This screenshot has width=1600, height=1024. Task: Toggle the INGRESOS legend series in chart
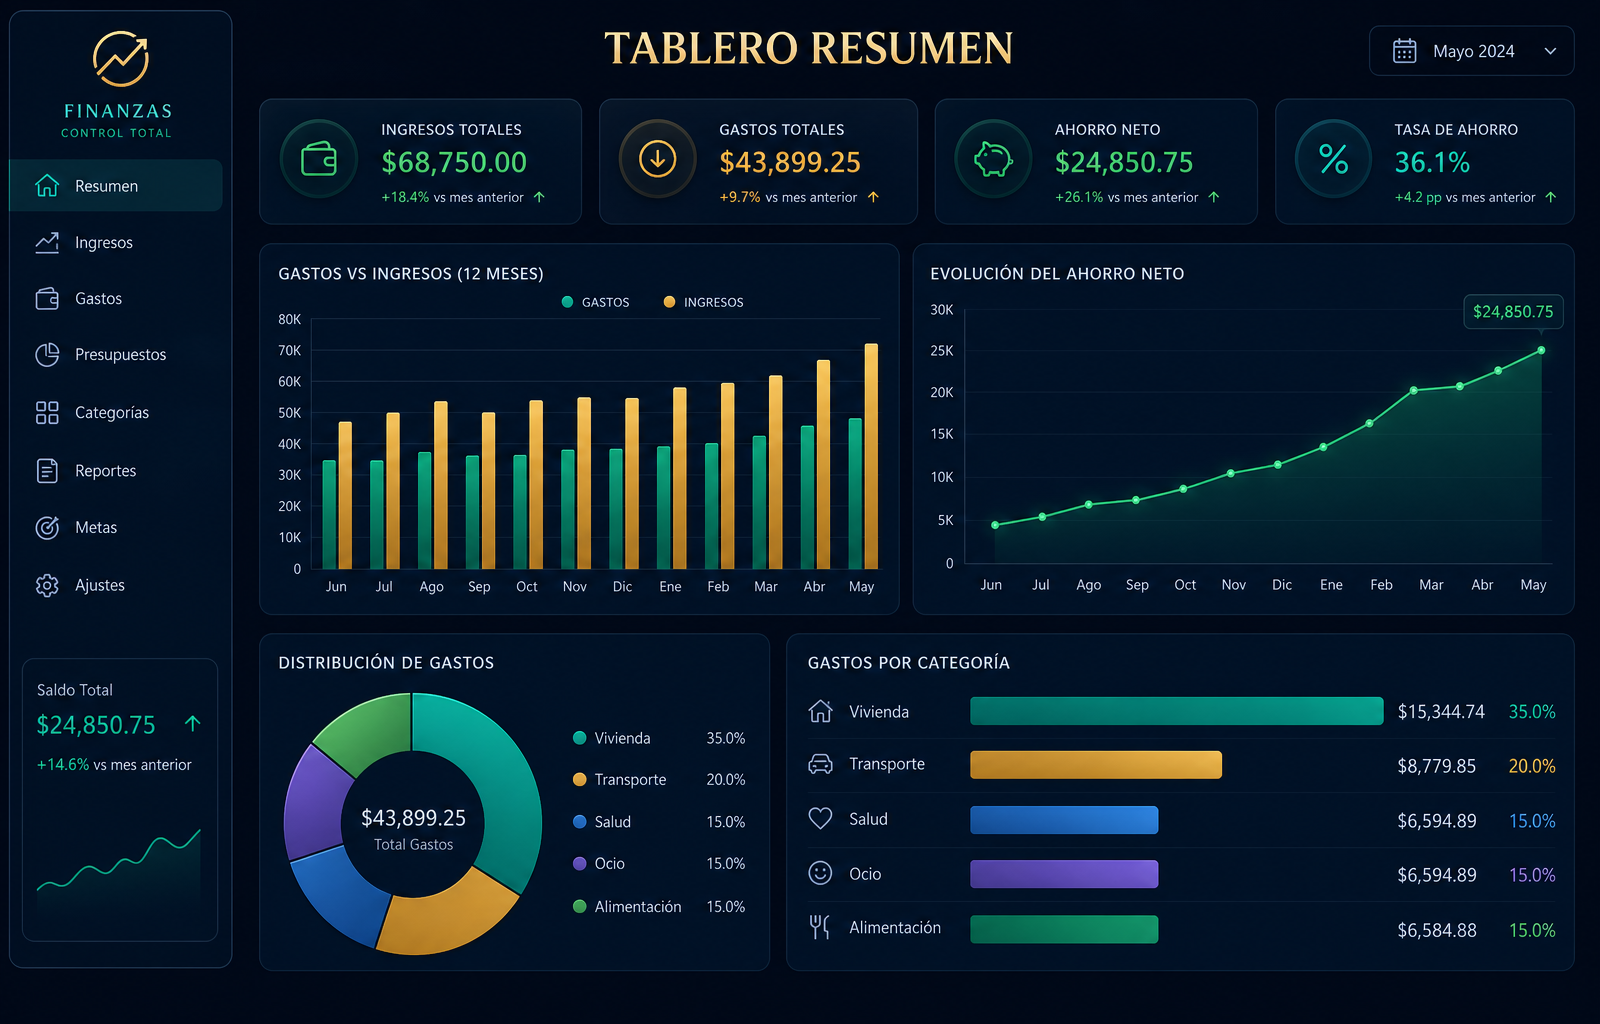(703, 302)
